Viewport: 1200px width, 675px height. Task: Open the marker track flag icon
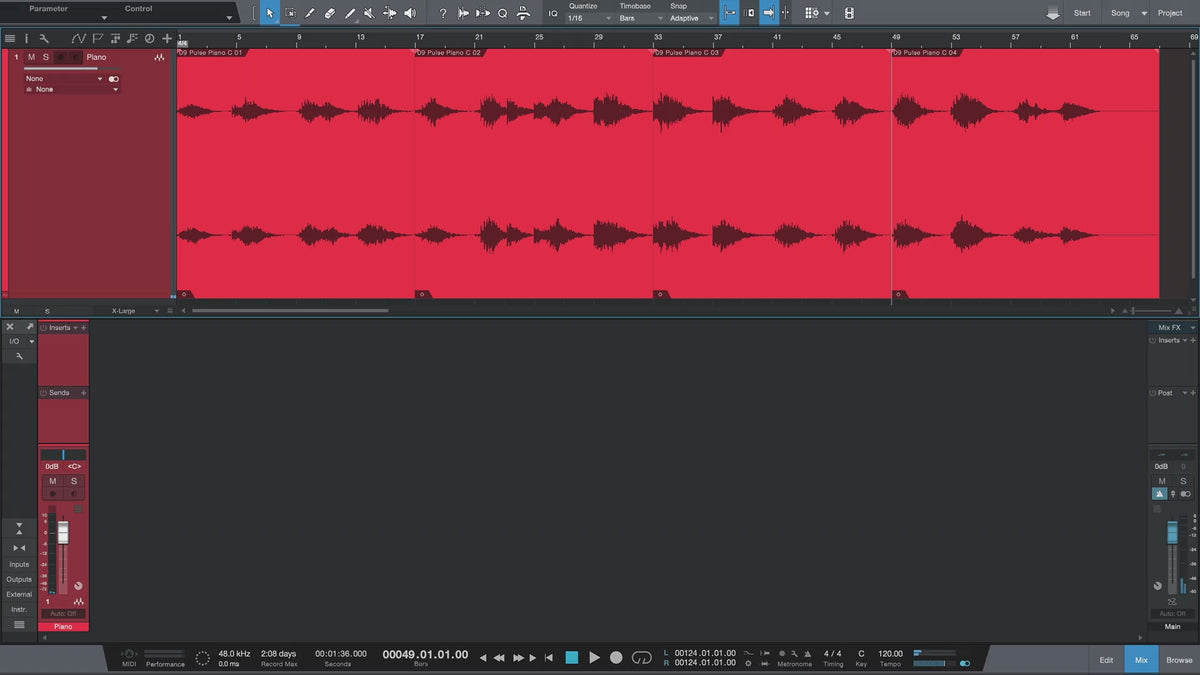click(x=97, y=38)
